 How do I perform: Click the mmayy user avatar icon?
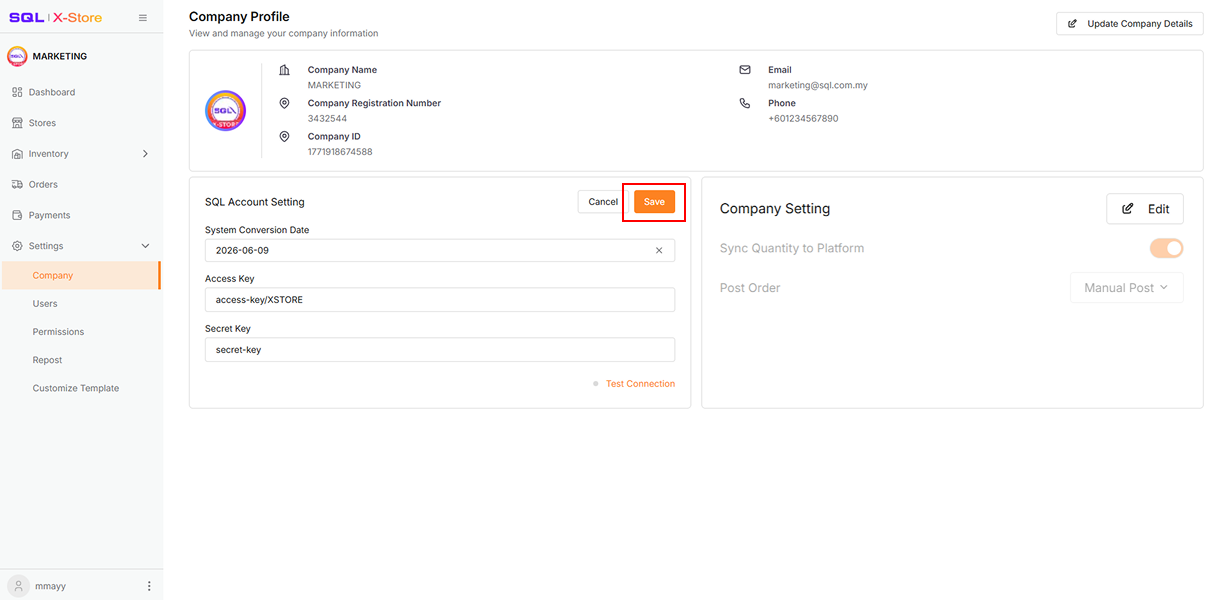(18, 586)
